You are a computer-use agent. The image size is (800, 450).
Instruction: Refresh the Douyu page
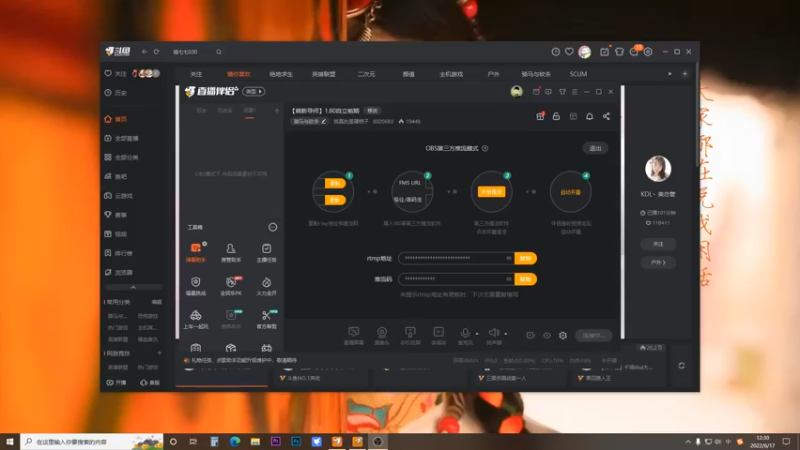click(x=156, y=52)
